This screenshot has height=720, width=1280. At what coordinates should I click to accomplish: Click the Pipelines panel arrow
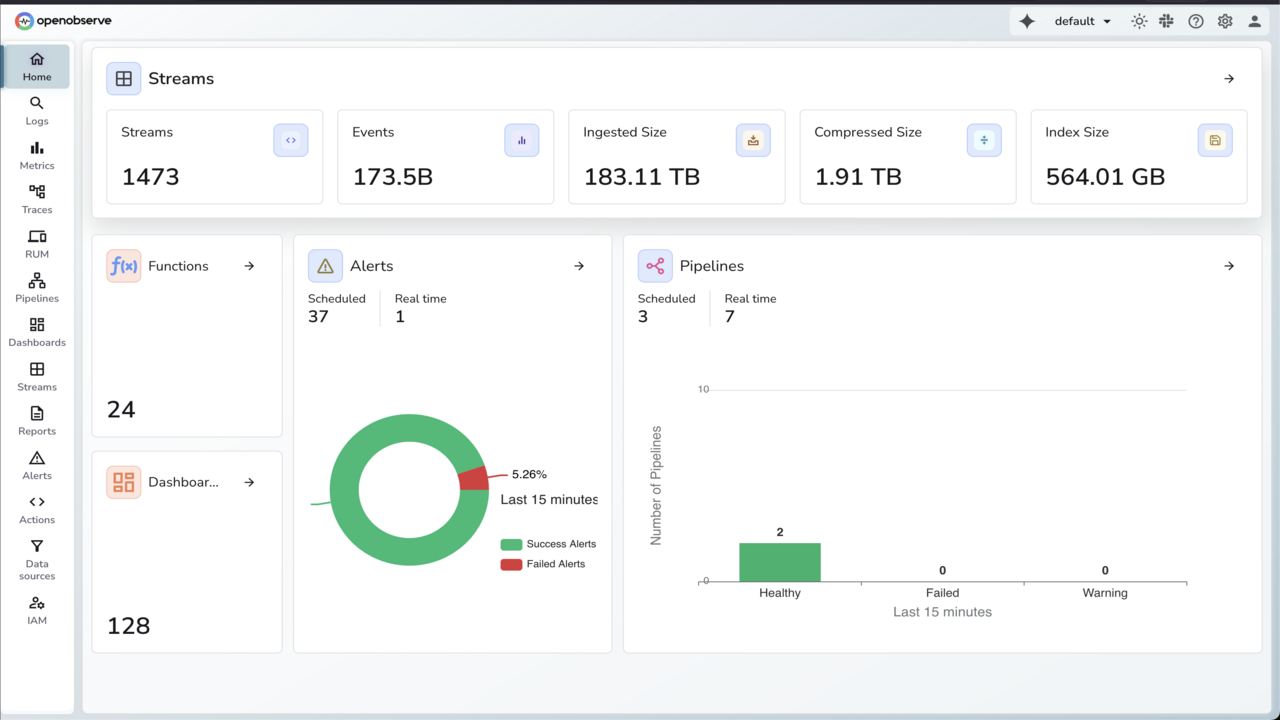click(1229, 266)
